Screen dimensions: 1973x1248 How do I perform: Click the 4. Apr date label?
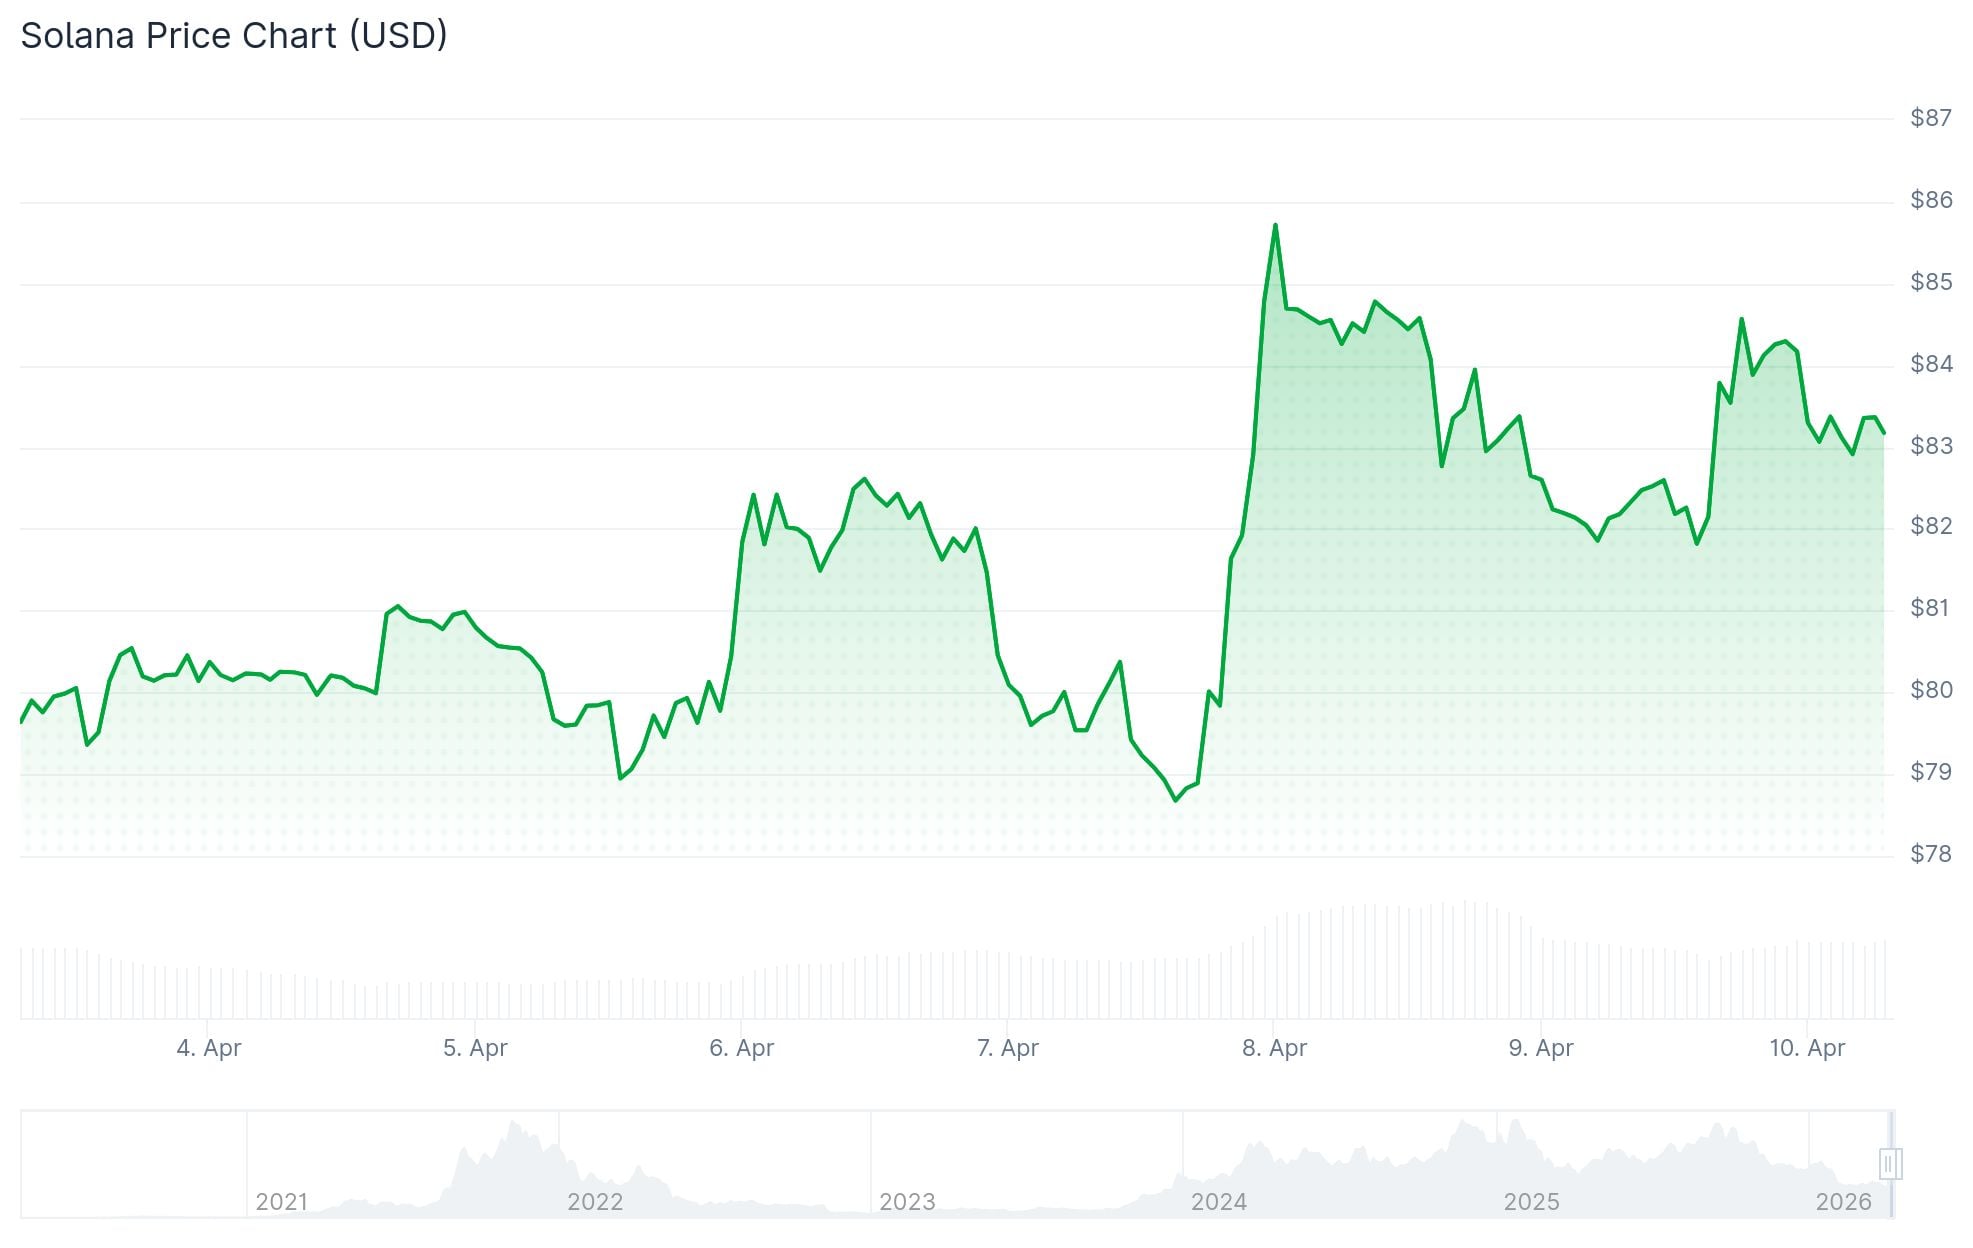click(208, 1048)
